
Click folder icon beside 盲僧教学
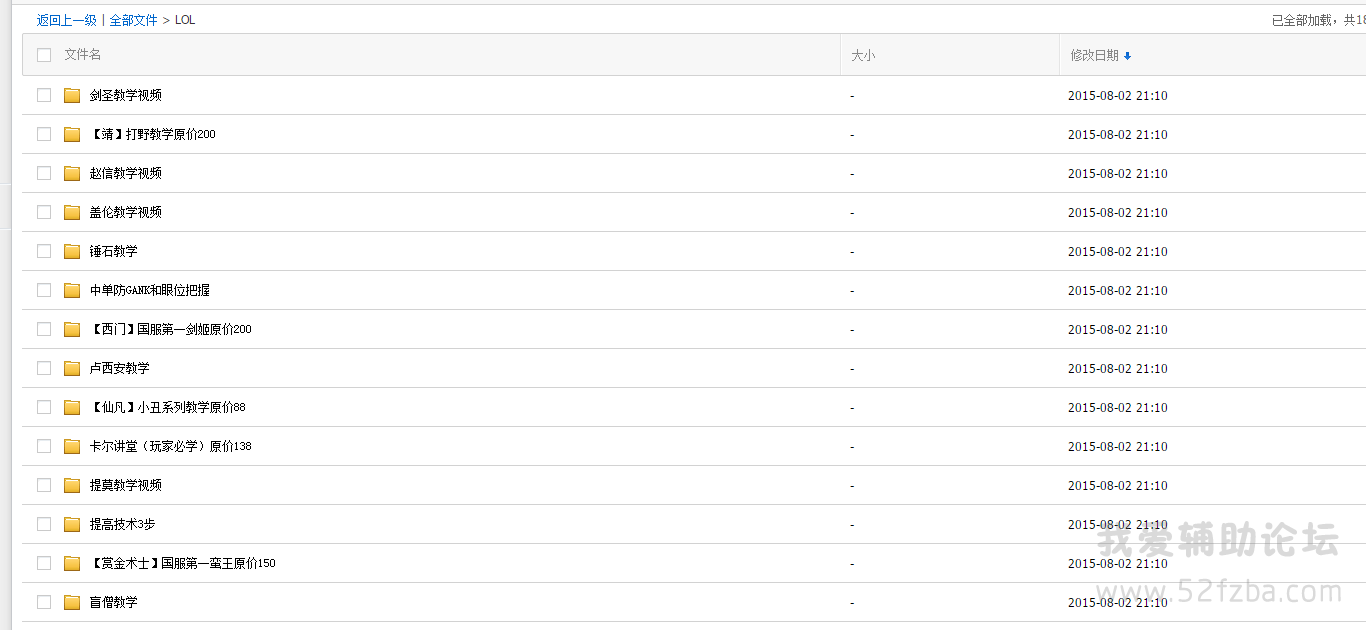coord(72,602)
